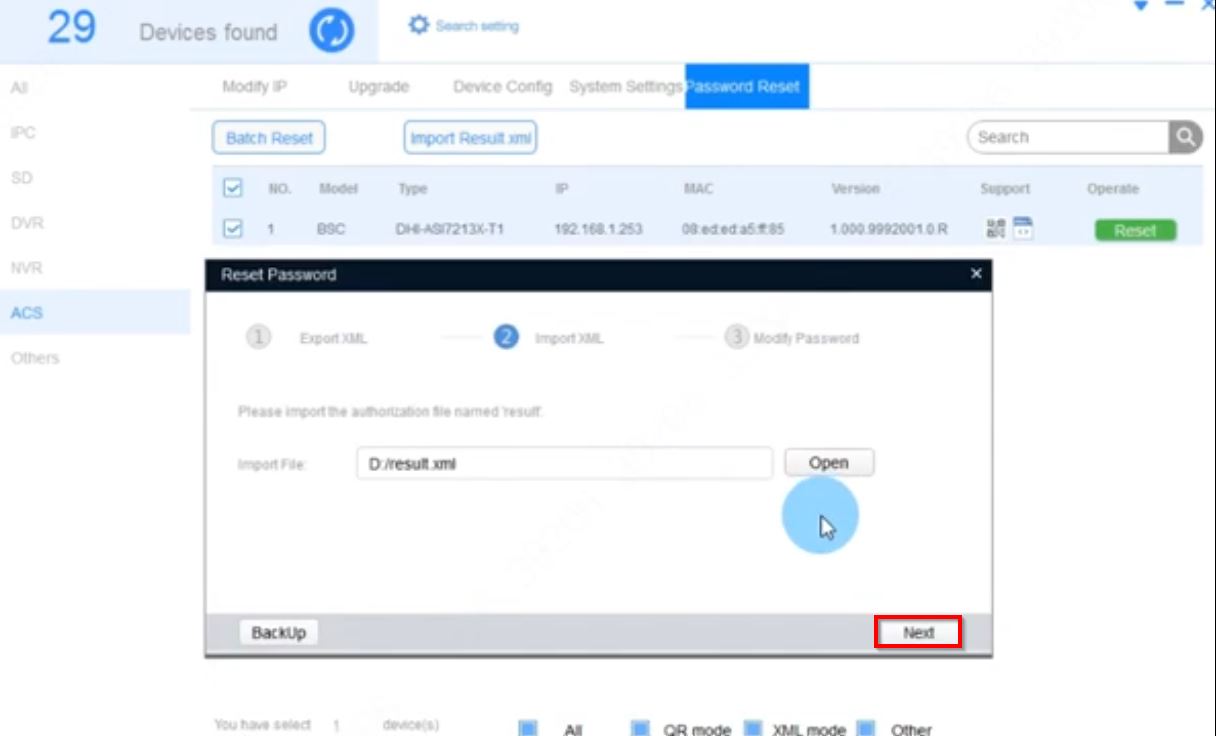Click the Operate column header
Screen dimensions: 1216x736
click(x=1113, y=188)
